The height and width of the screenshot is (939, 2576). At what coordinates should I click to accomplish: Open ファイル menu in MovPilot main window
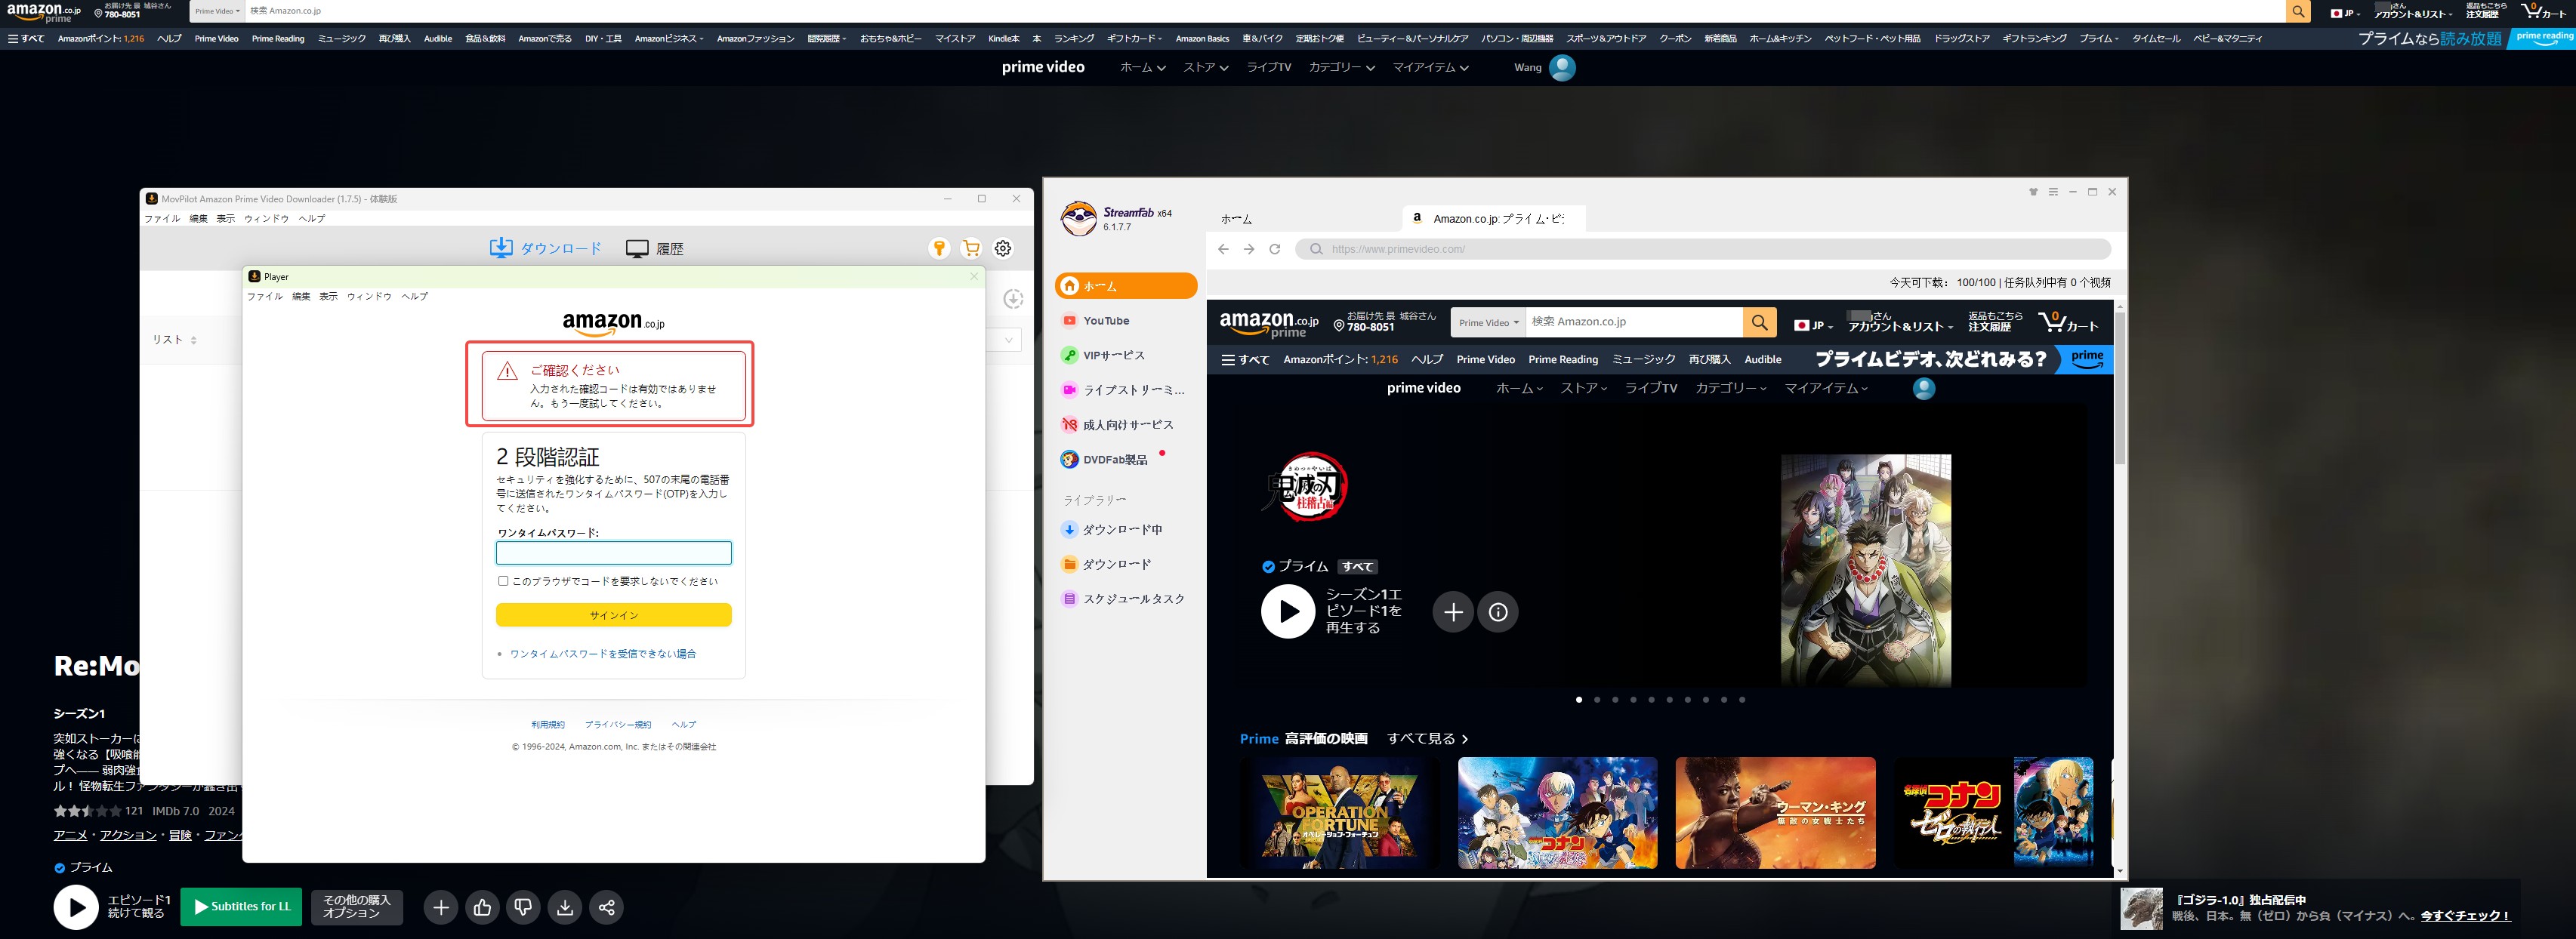coord(162,218)
